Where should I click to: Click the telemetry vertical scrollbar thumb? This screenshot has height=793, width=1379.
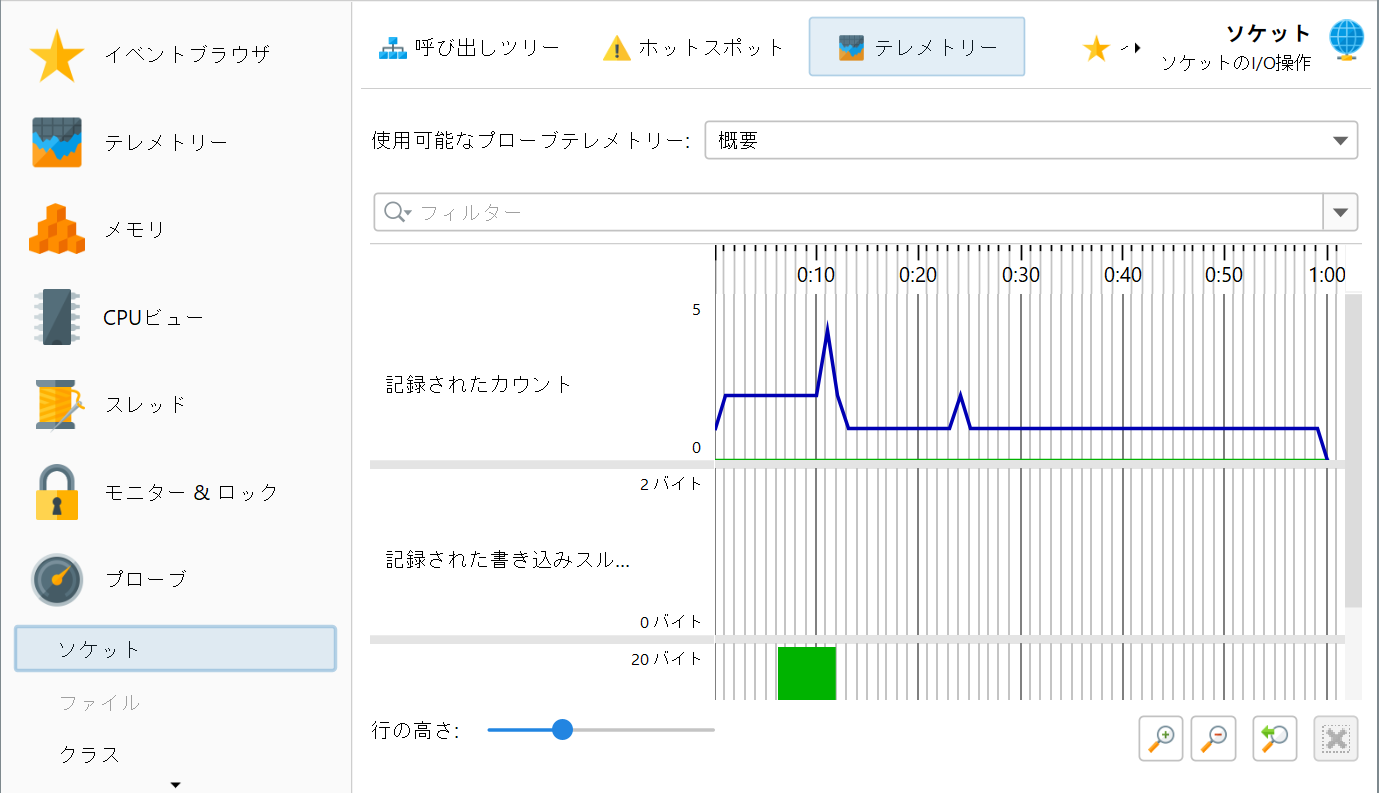click(x=1353, y=451)
